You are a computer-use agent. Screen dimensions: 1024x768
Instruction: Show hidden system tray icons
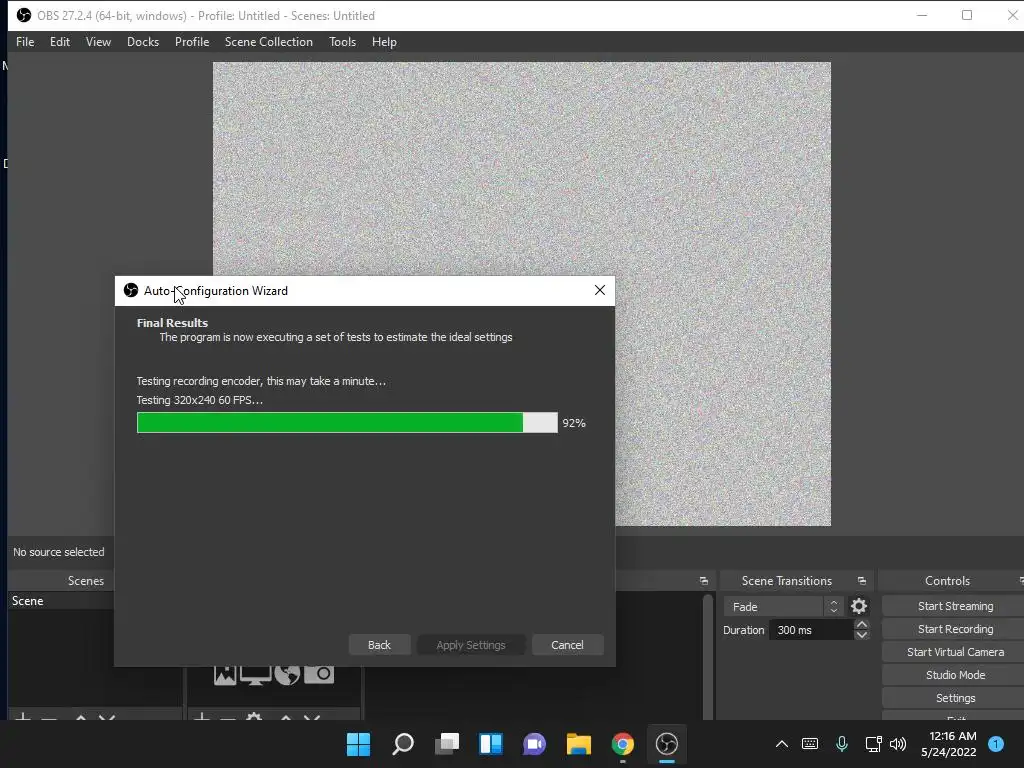(782, 744)
